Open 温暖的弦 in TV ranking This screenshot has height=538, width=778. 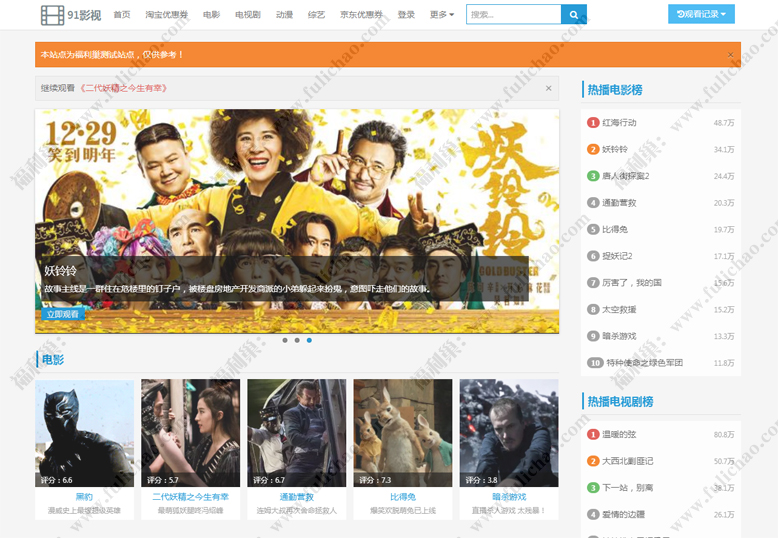click(619, 434)
